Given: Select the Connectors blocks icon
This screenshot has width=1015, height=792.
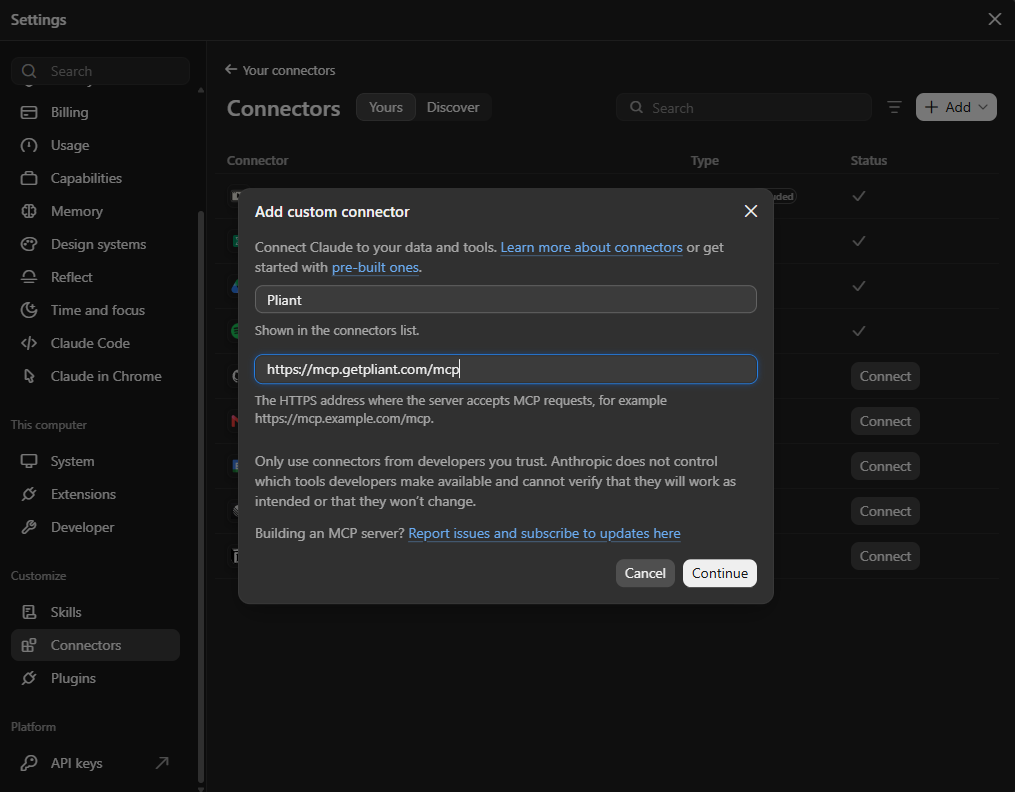Looking at the screenshot, I should pyautogui.click(x=29, y=645).
